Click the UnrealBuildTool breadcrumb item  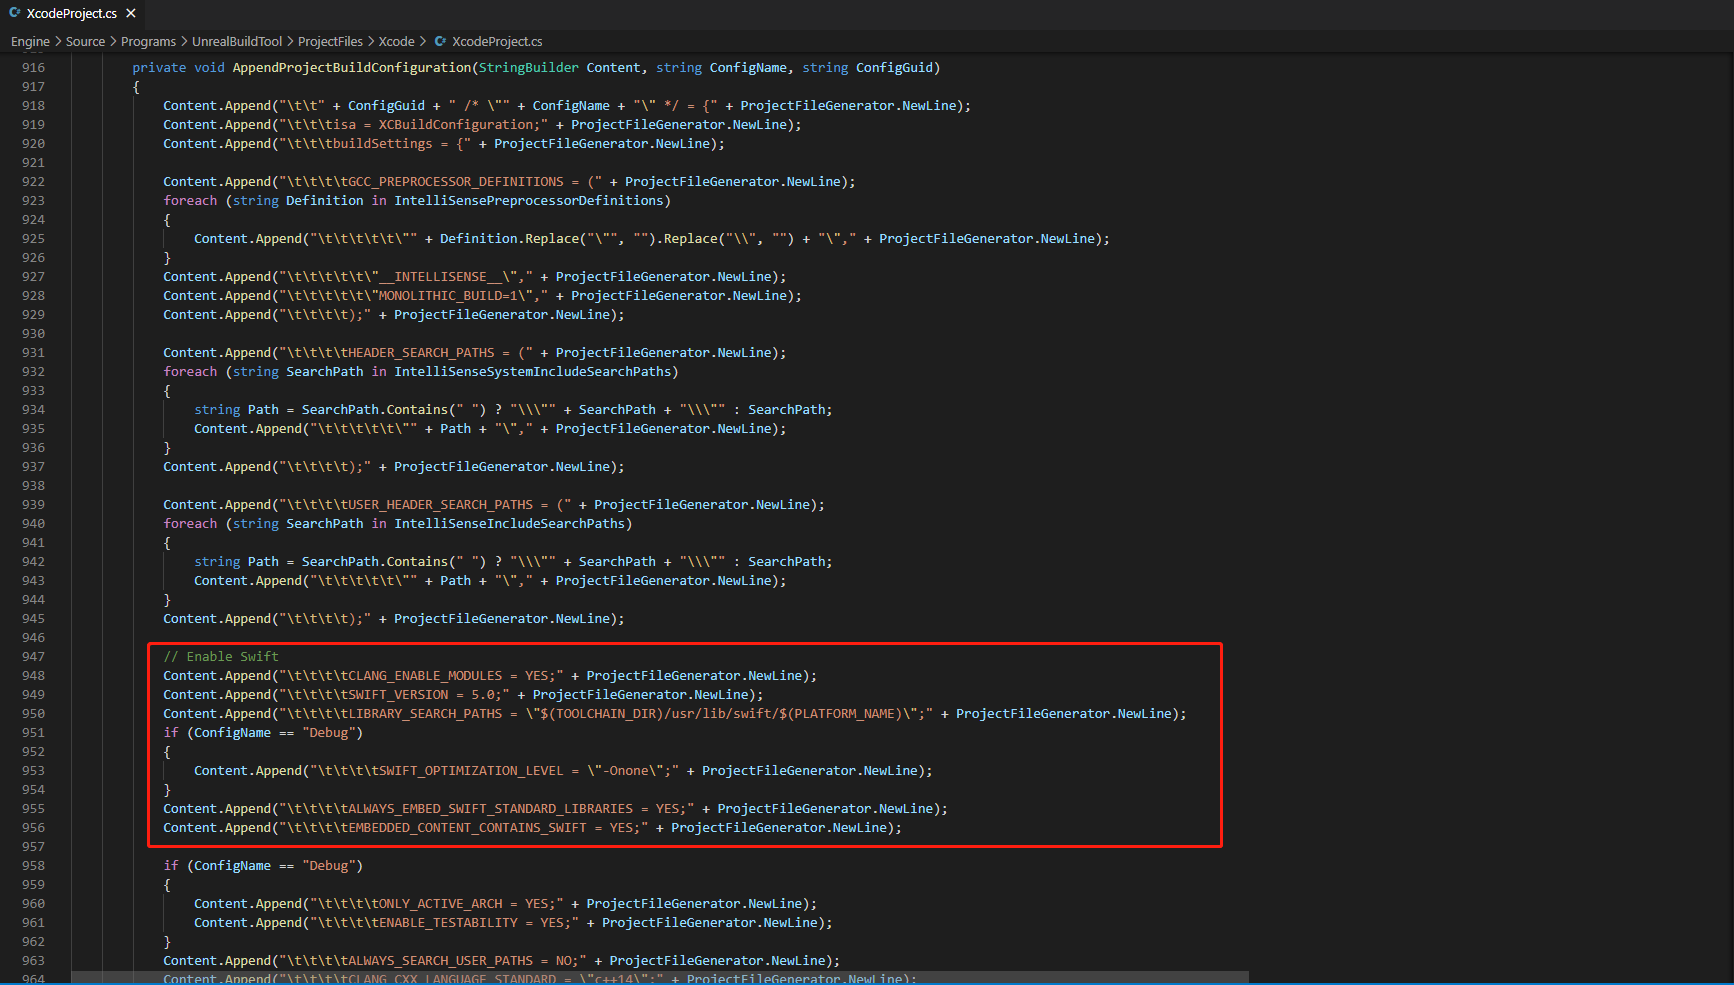coord(237,41)
